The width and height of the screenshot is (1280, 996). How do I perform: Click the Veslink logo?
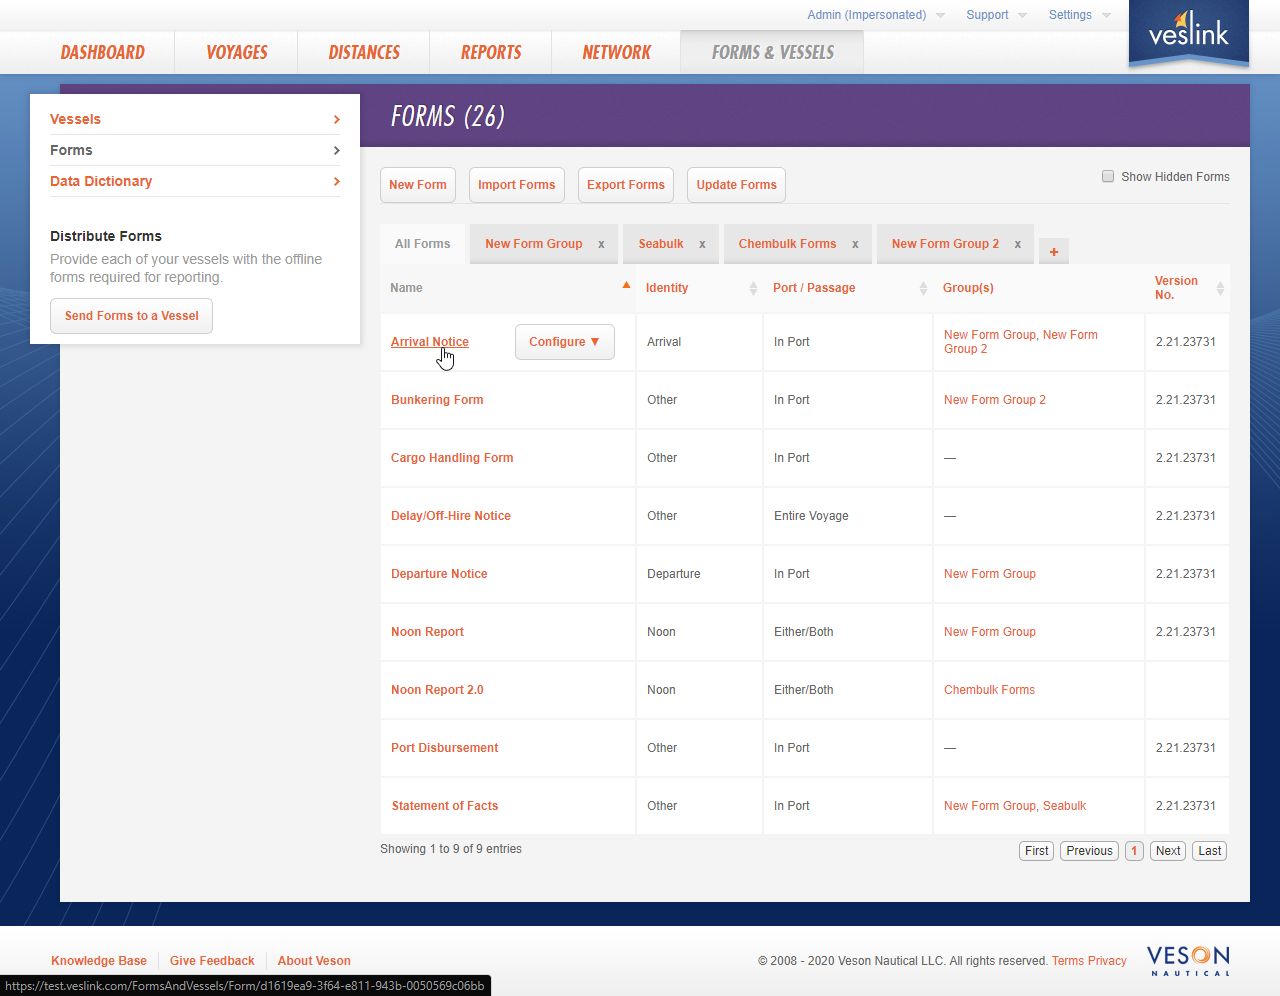tap(1188, 34)
